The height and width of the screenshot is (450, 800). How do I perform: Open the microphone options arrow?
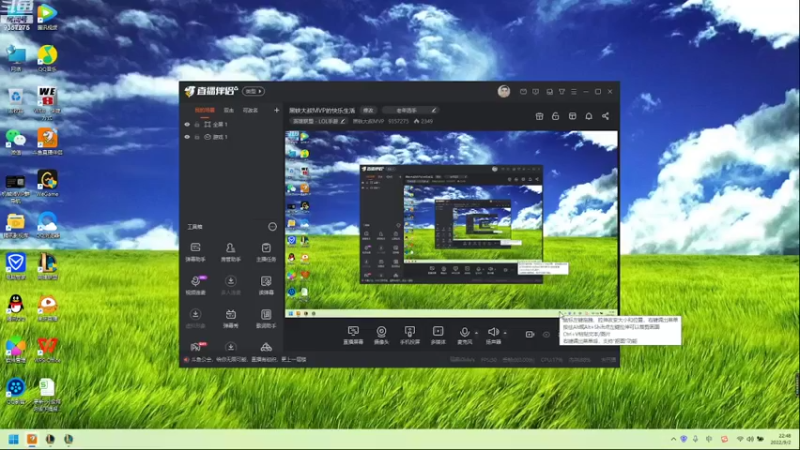[x=477, y=333]
